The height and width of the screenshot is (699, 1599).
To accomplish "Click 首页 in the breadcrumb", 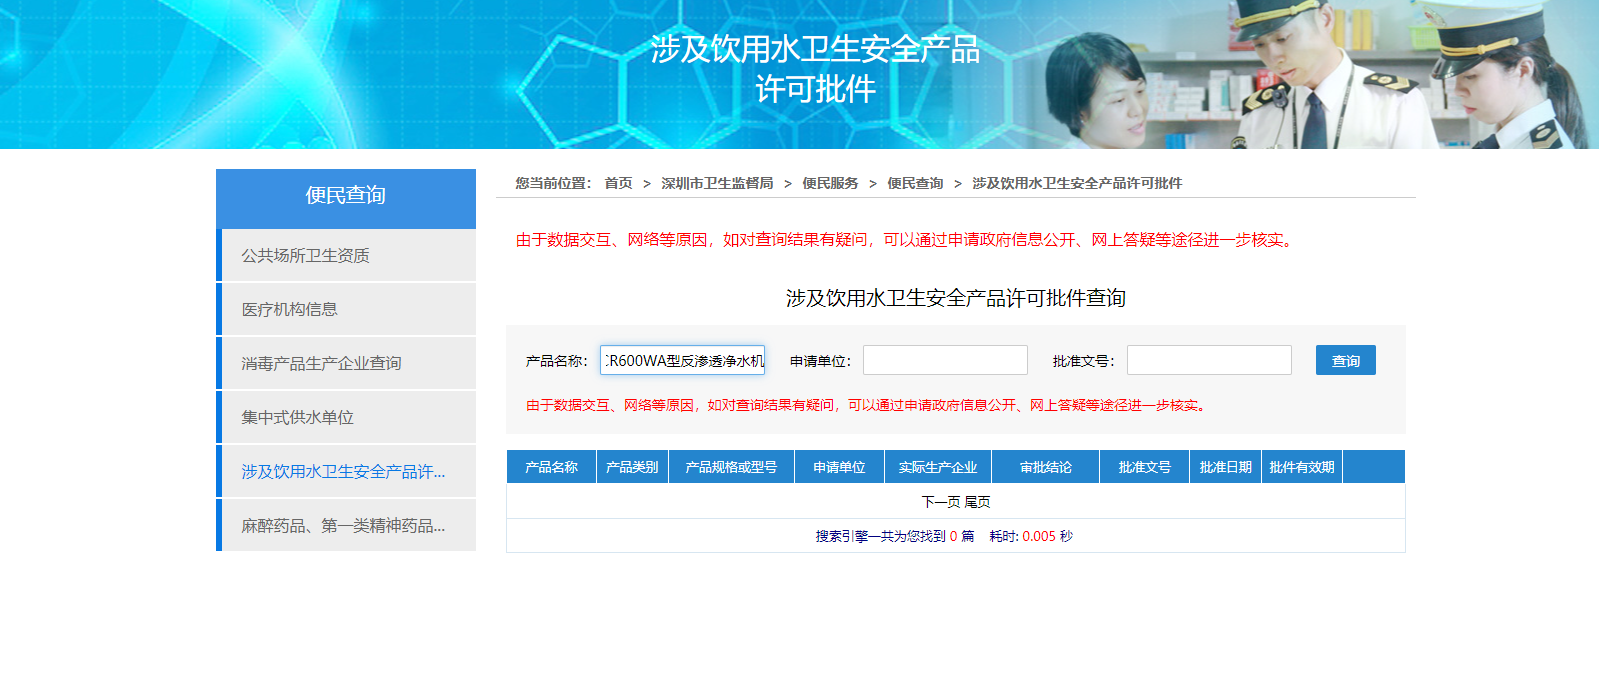I will (x=618, y=184).
